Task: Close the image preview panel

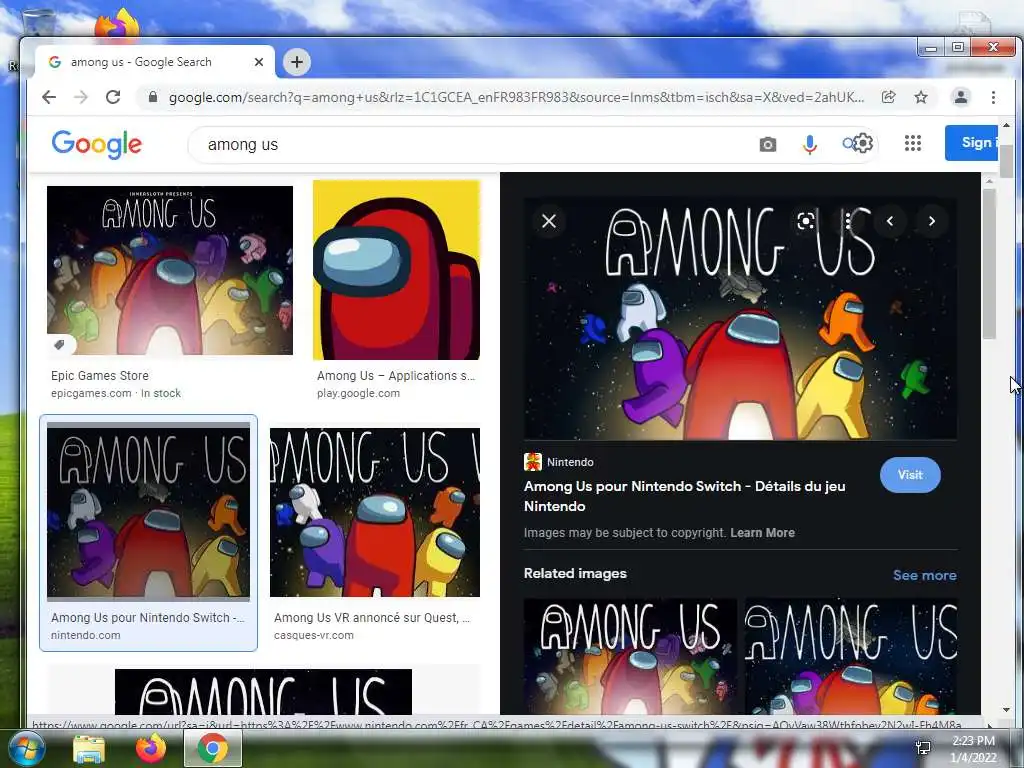Action: tap(549, 221)
